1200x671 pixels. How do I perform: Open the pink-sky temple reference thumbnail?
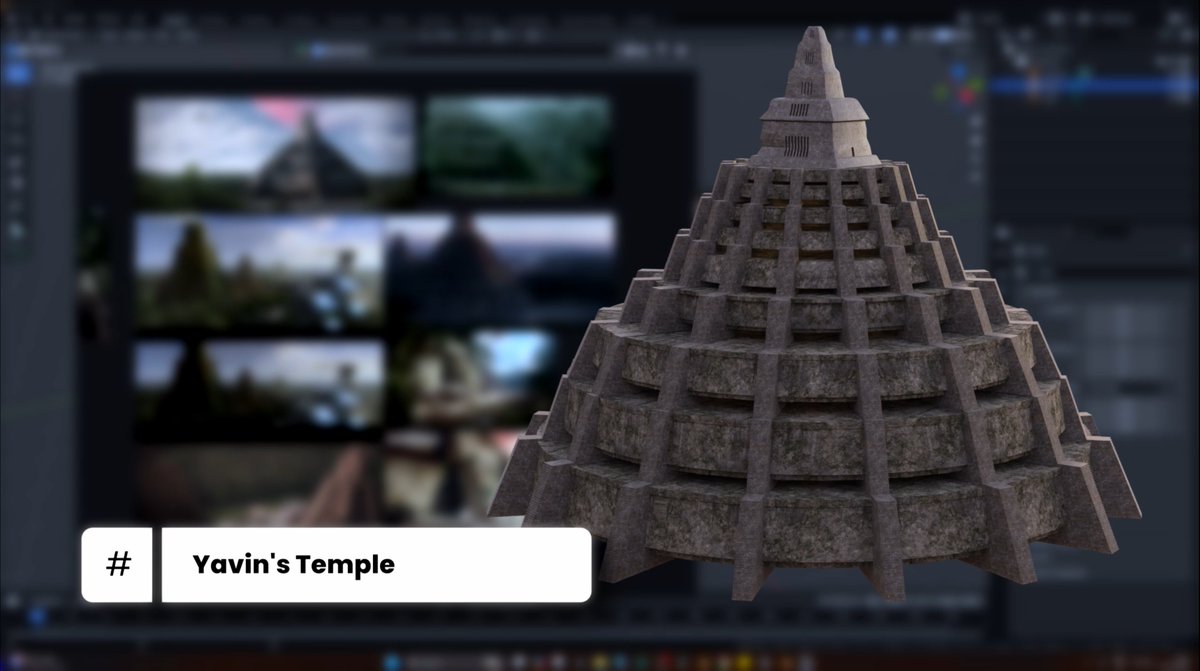(x=275, y=150)
